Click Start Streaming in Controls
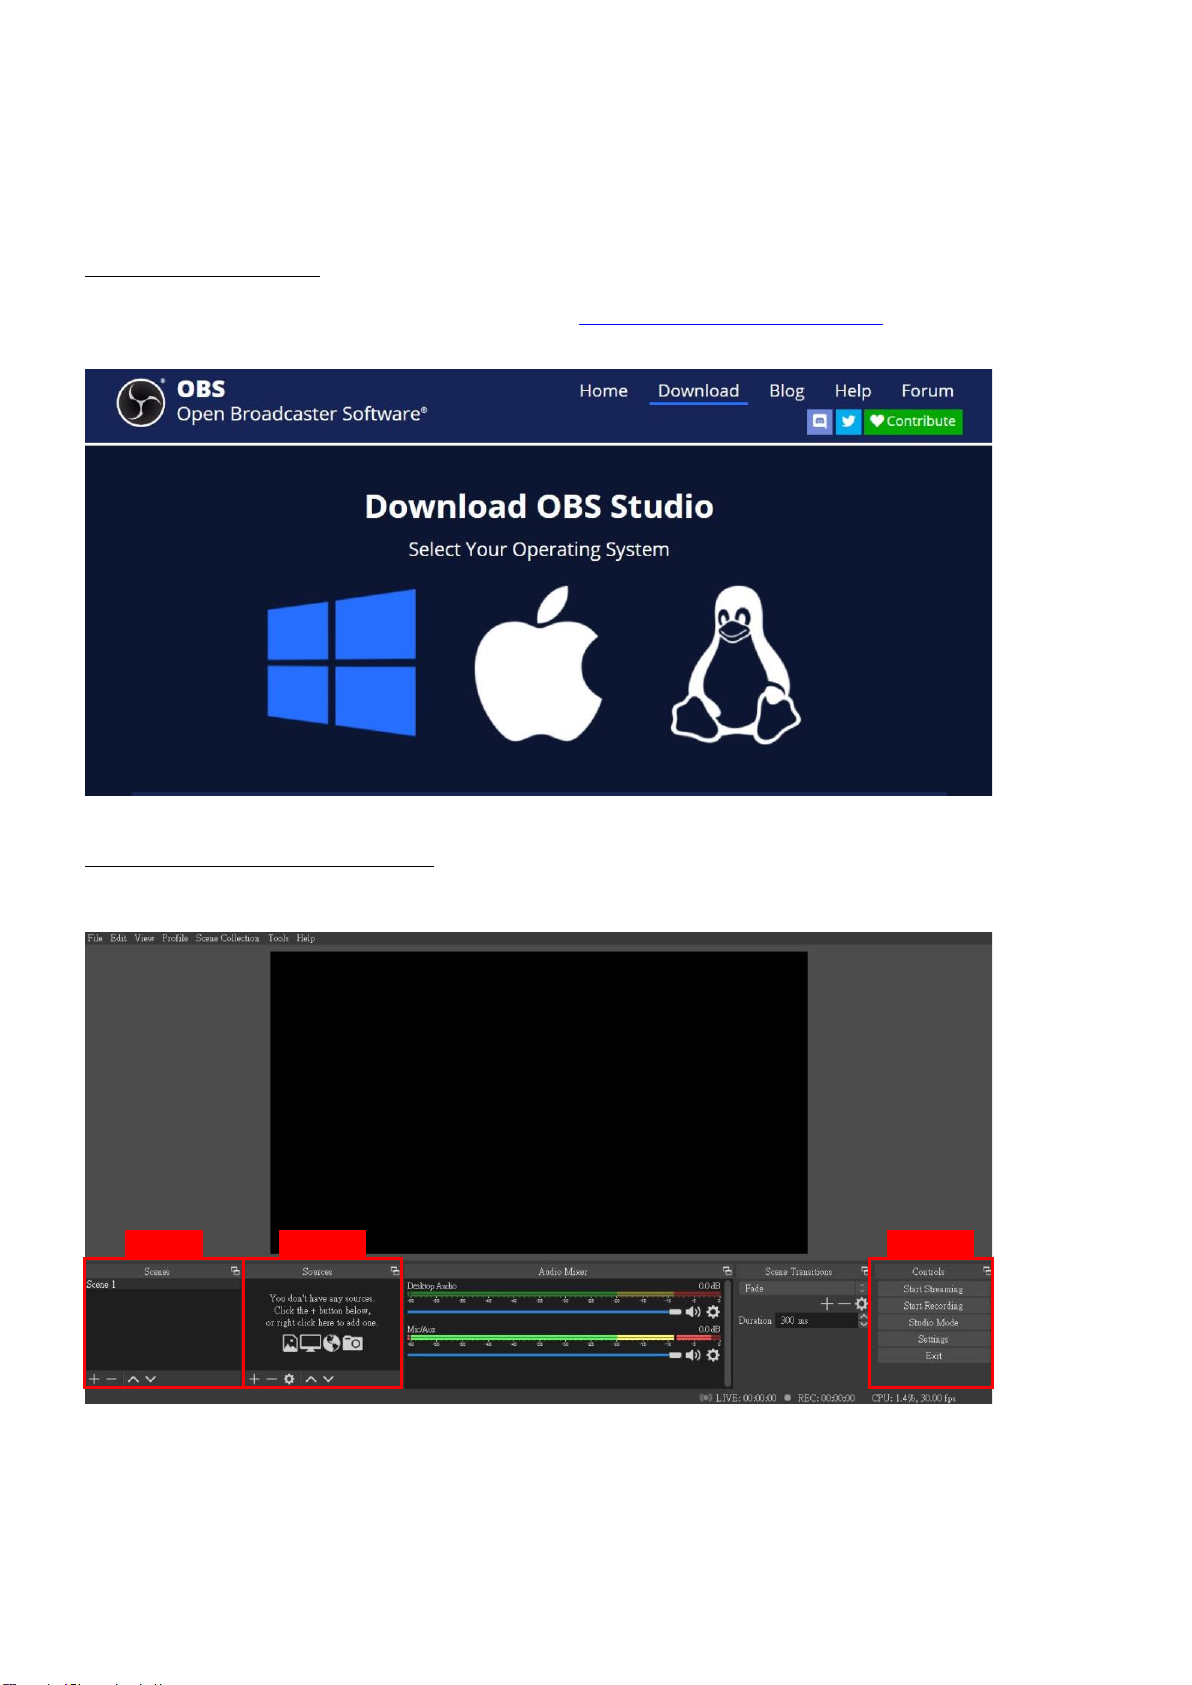This screenshot has height=1685, width=1192. (x=933, y=1289)
